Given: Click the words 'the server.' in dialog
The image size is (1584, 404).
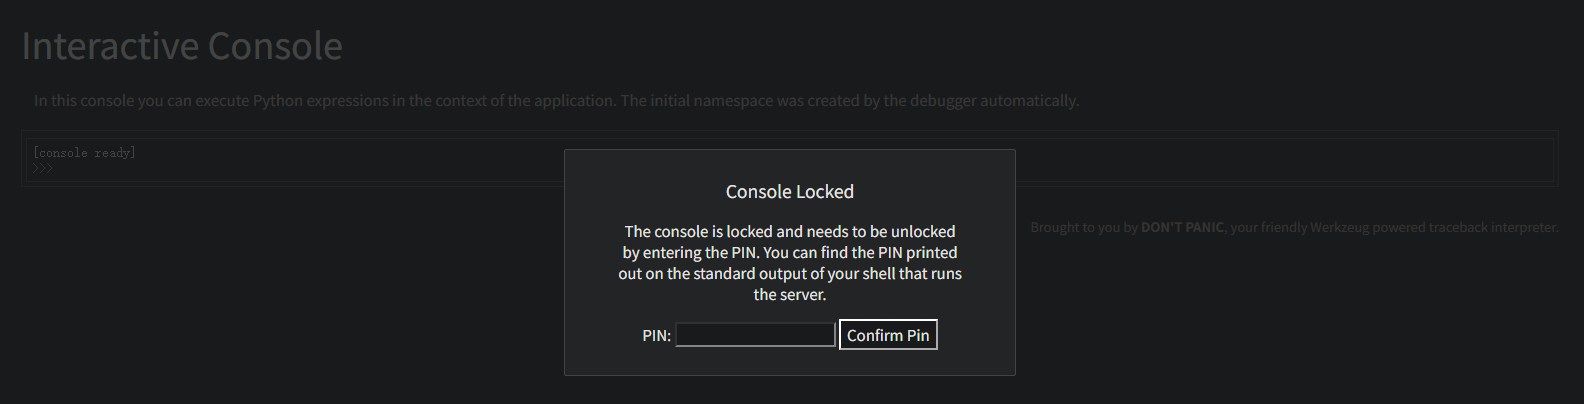Looking at the screenshot, I should click(x=789, y=295).
